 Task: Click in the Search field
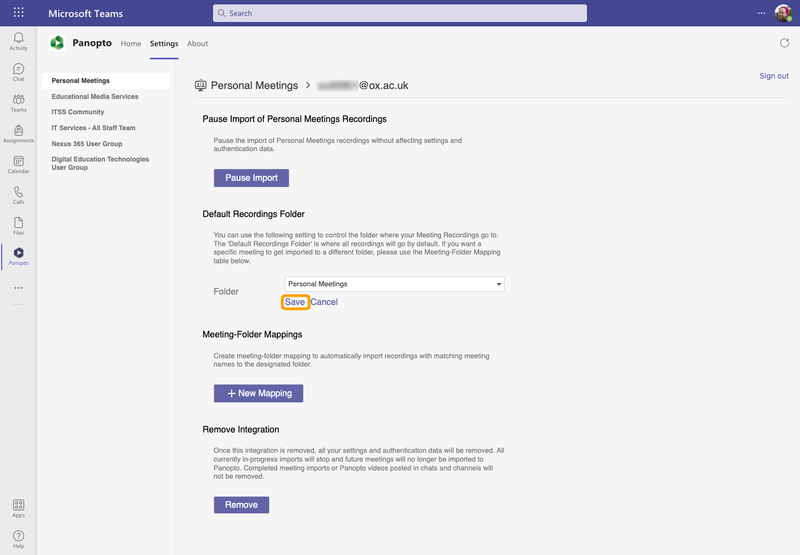pyautogui.click(x=400, y=13)
